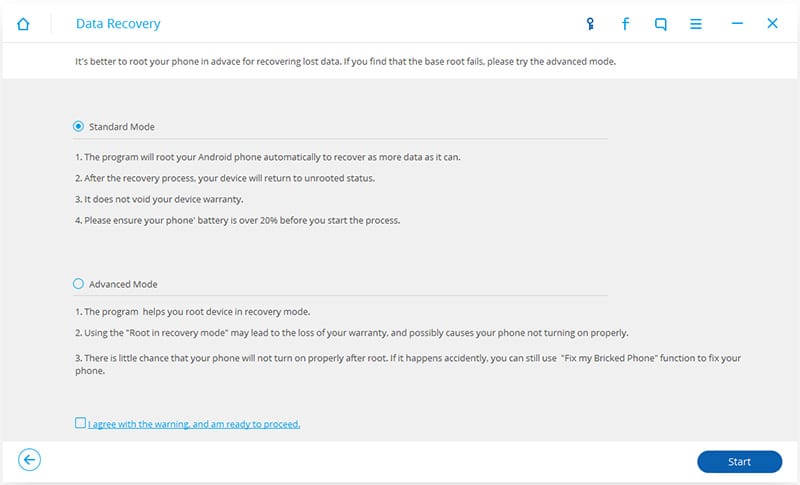
Task: Minimize the Data Recovery window
Action: pyautogui.click(x=737, y=24)
